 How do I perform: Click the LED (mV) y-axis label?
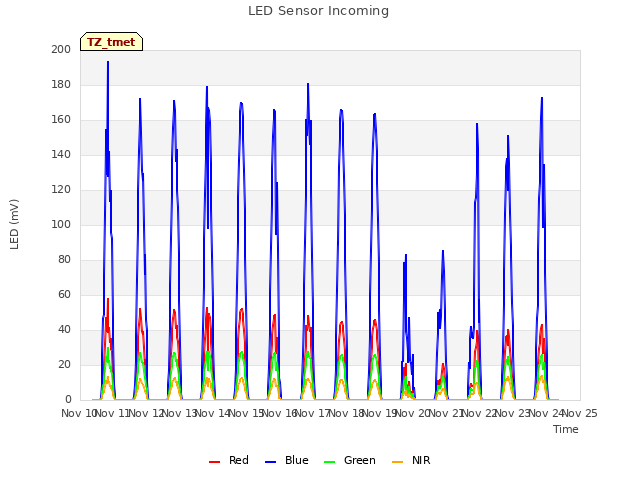tap(14, 224)
